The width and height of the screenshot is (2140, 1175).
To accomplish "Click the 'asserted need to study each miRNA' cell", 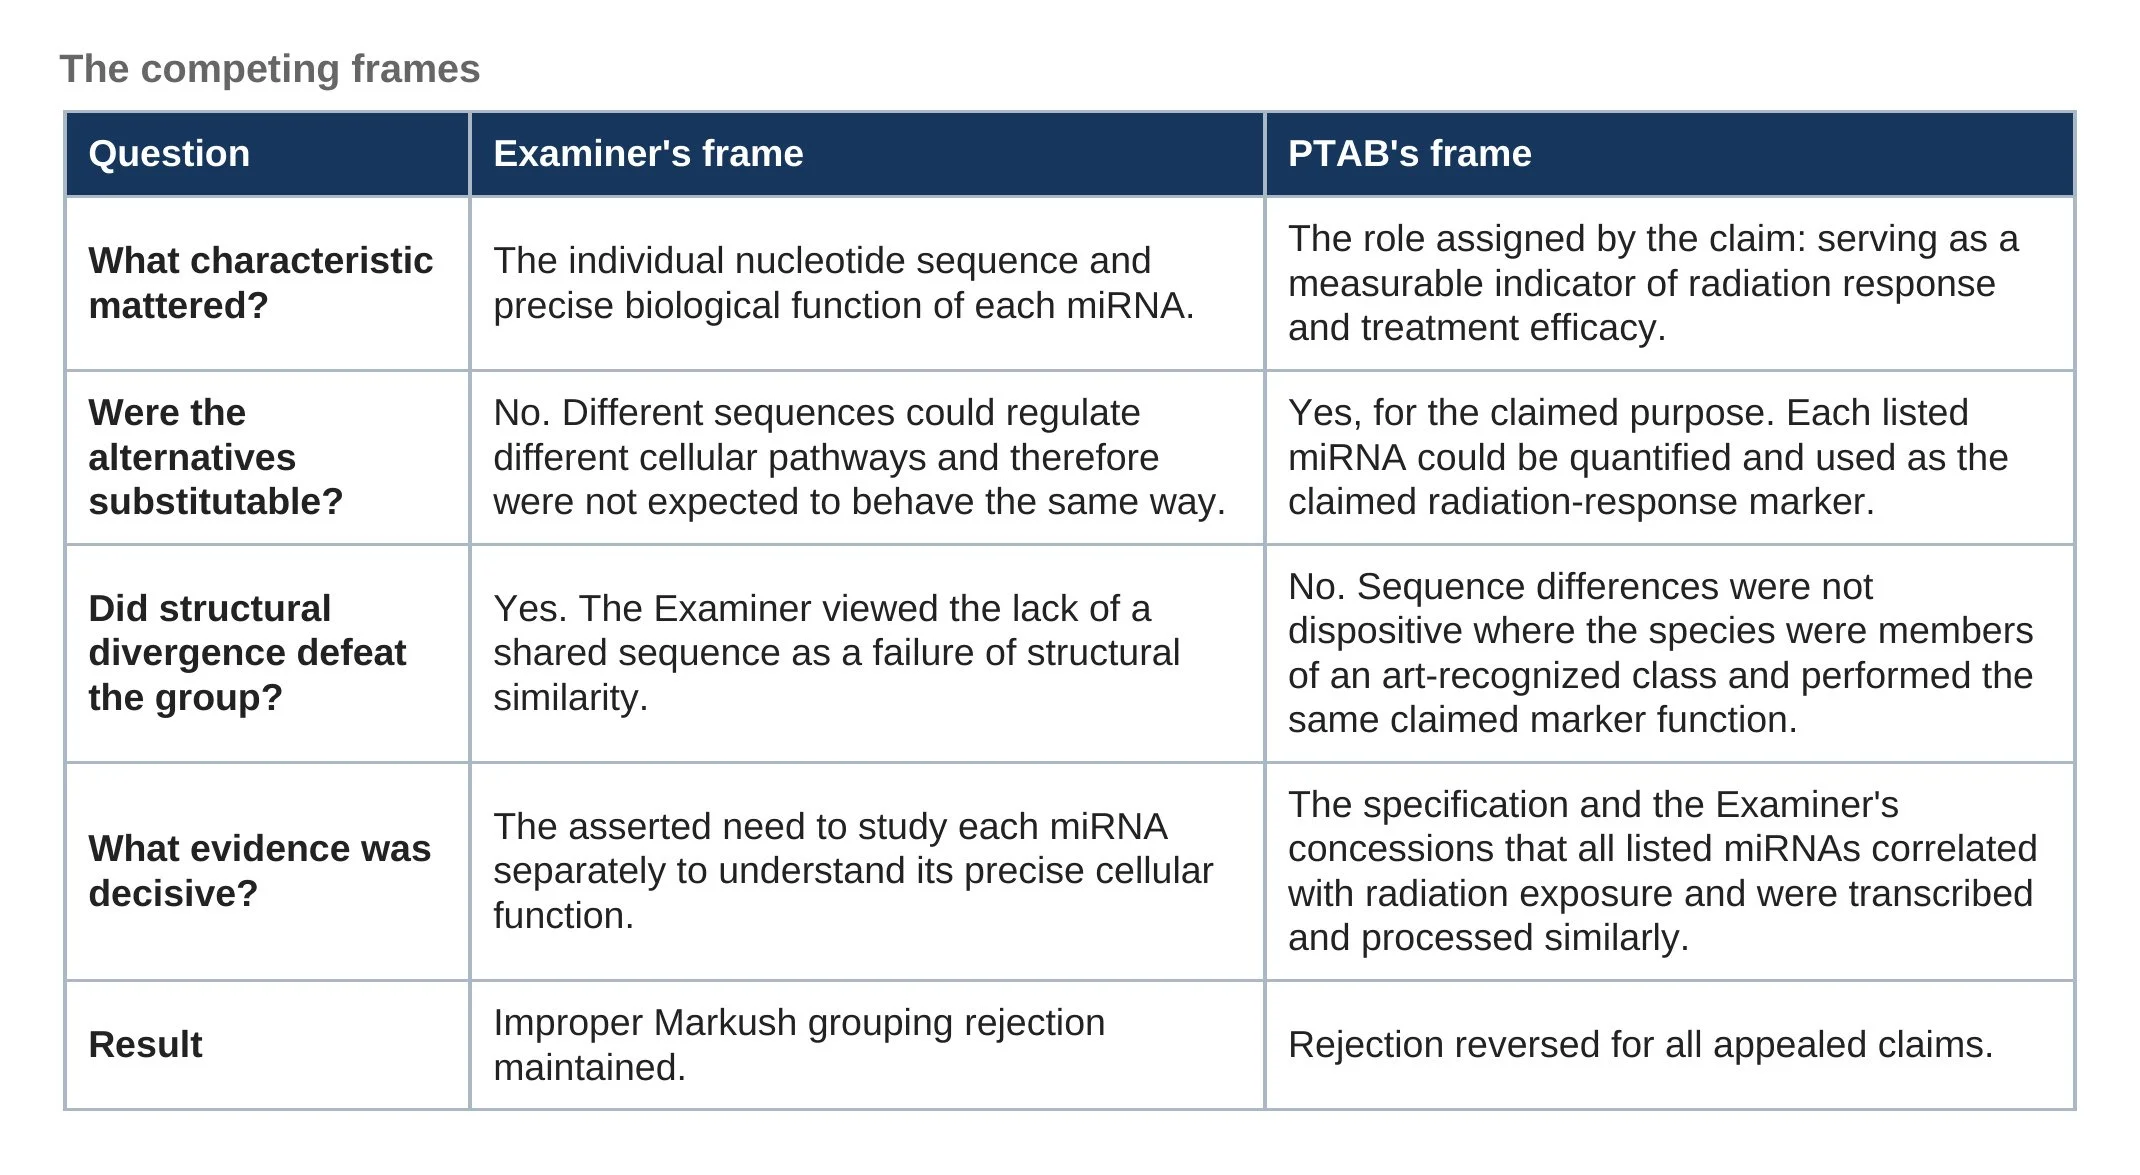I will [867, 872].
